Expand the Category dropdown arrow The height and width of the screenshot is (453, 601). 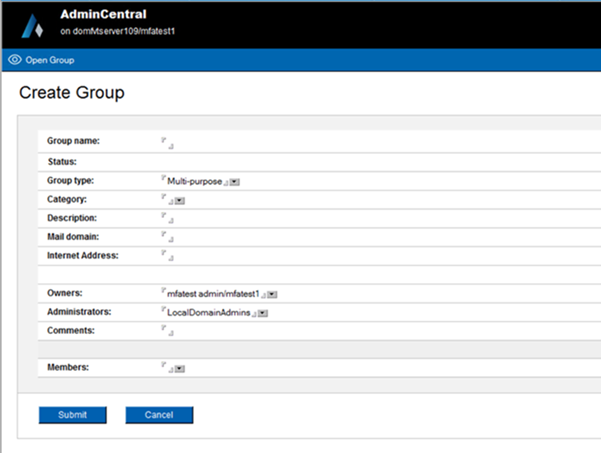pos(179,201)
